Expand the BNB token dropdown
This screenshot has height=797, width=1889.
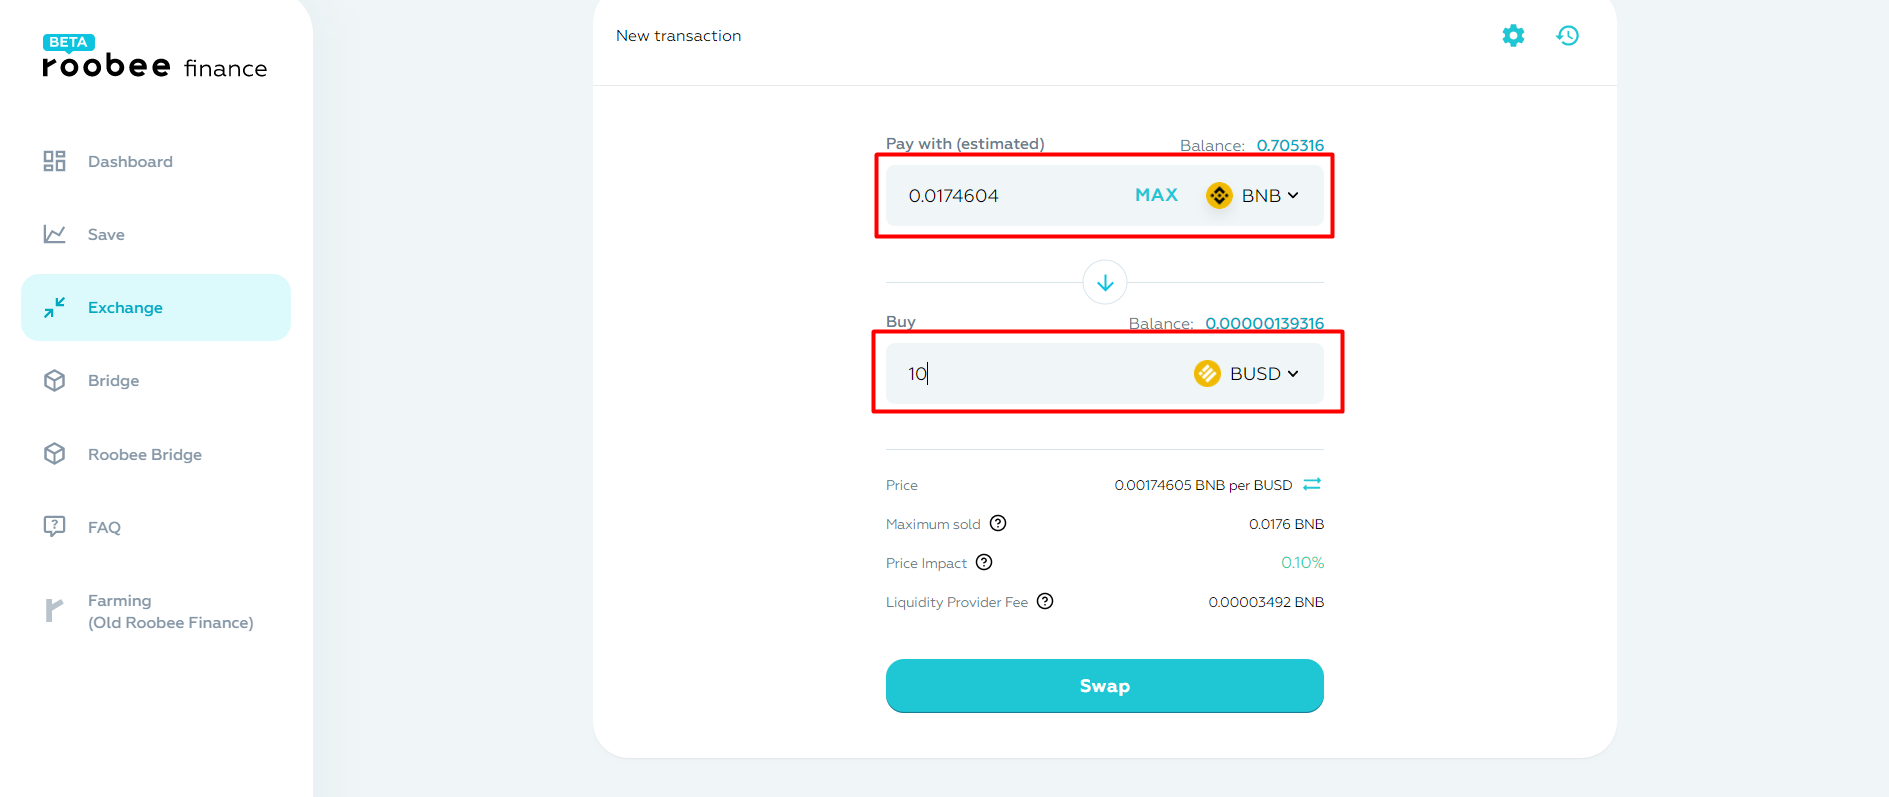pos(1252,195)
